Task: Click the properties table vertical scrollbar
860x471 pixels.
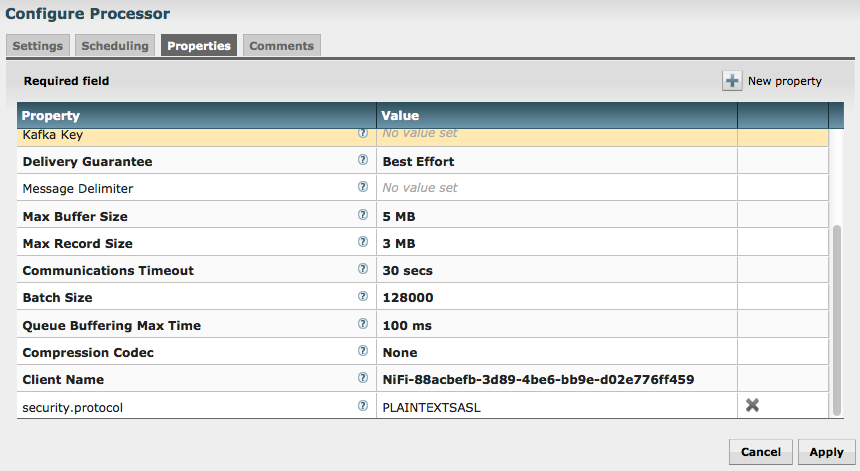Action: [838, 320]
